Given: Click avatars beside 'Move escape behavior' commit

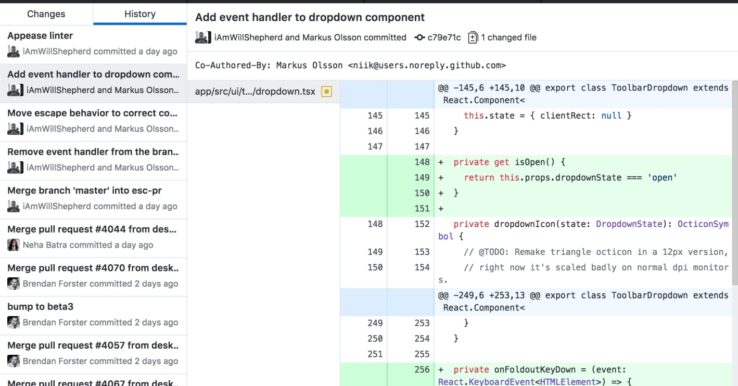Looking at the screenshot, I should coord(15,129).
